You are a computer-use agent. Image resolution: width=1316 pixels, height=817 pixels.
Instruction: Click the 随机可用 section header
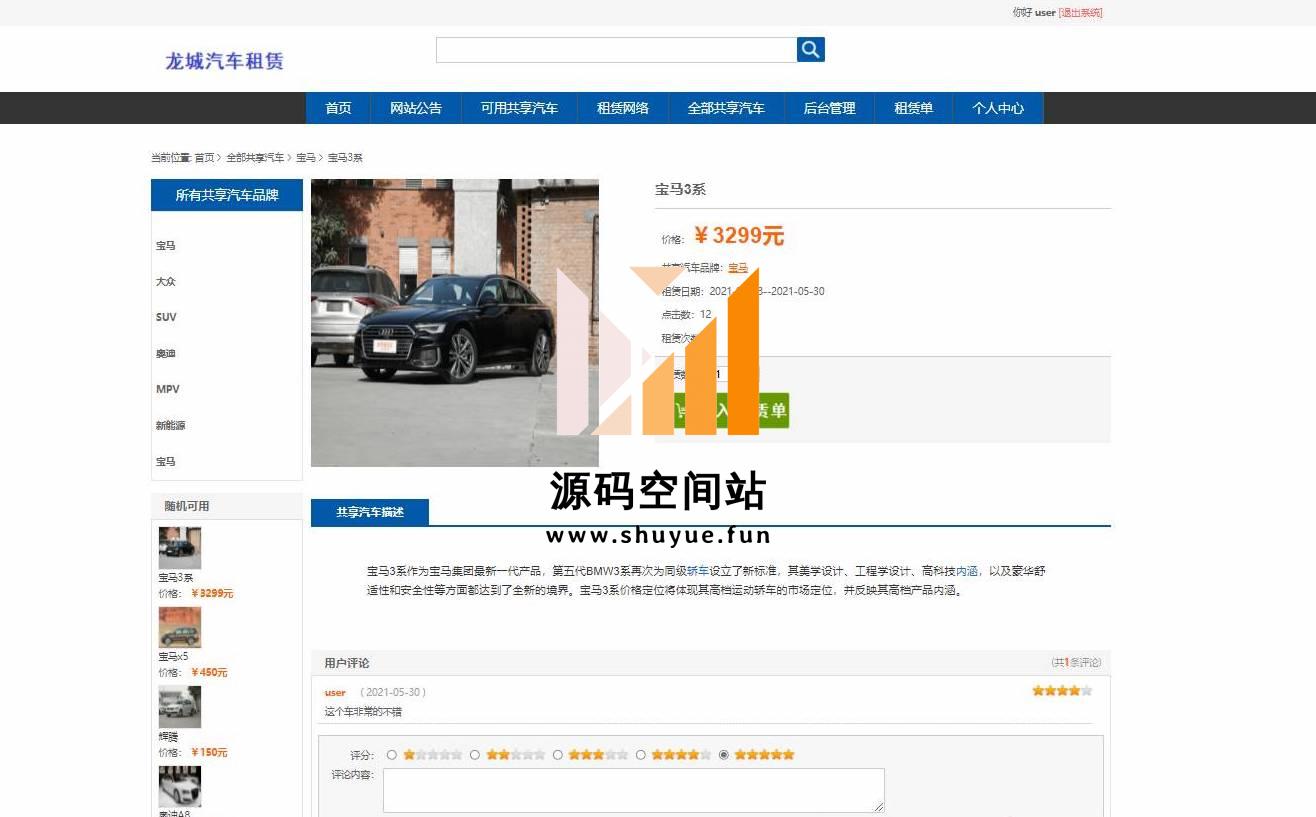pos(187,506)
